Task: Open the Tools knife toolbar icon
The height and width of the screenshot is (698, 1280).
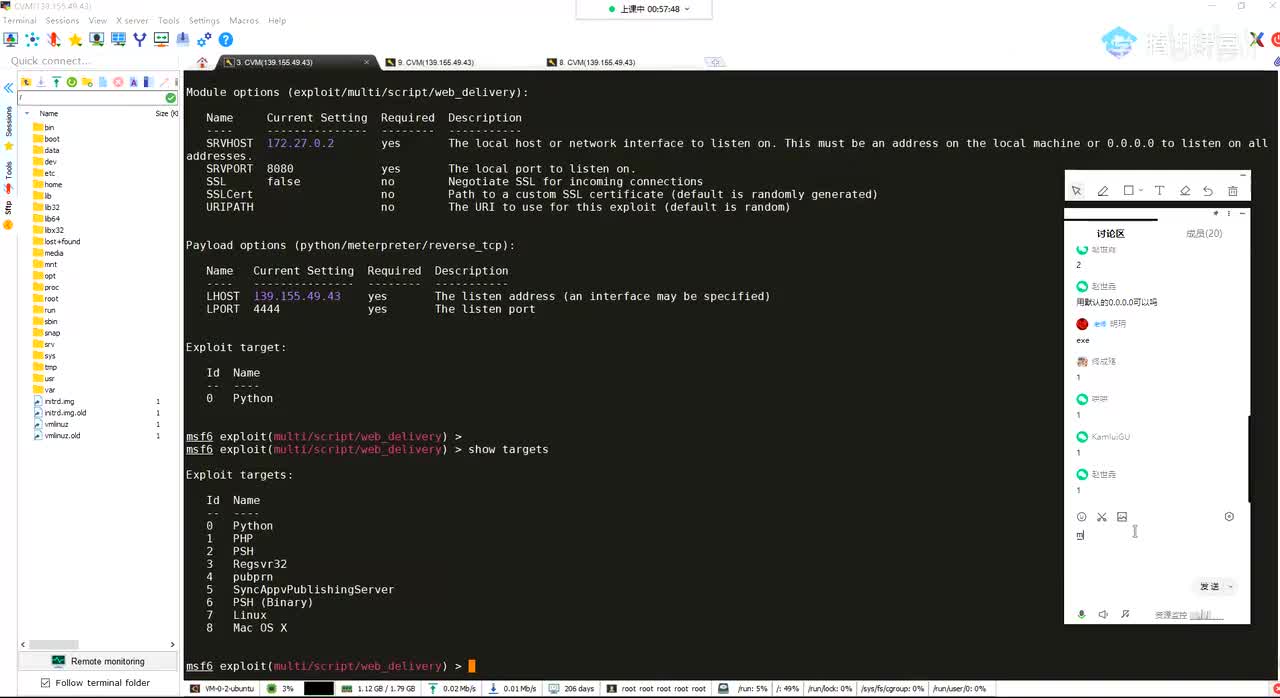Action: [x=54, y=40]
